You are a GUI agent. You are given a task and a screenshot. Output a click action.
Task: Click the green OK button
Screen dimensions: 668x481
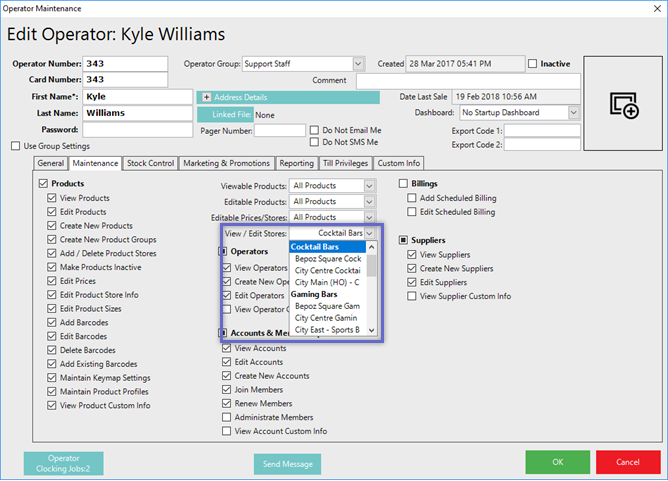pos(557,462)
